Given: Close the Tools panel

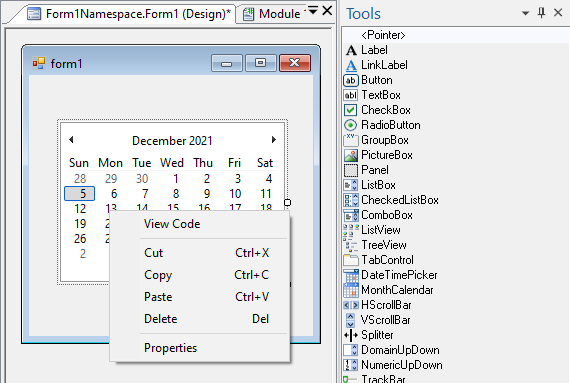Looking at the screenshot, I should coord(558,13).
